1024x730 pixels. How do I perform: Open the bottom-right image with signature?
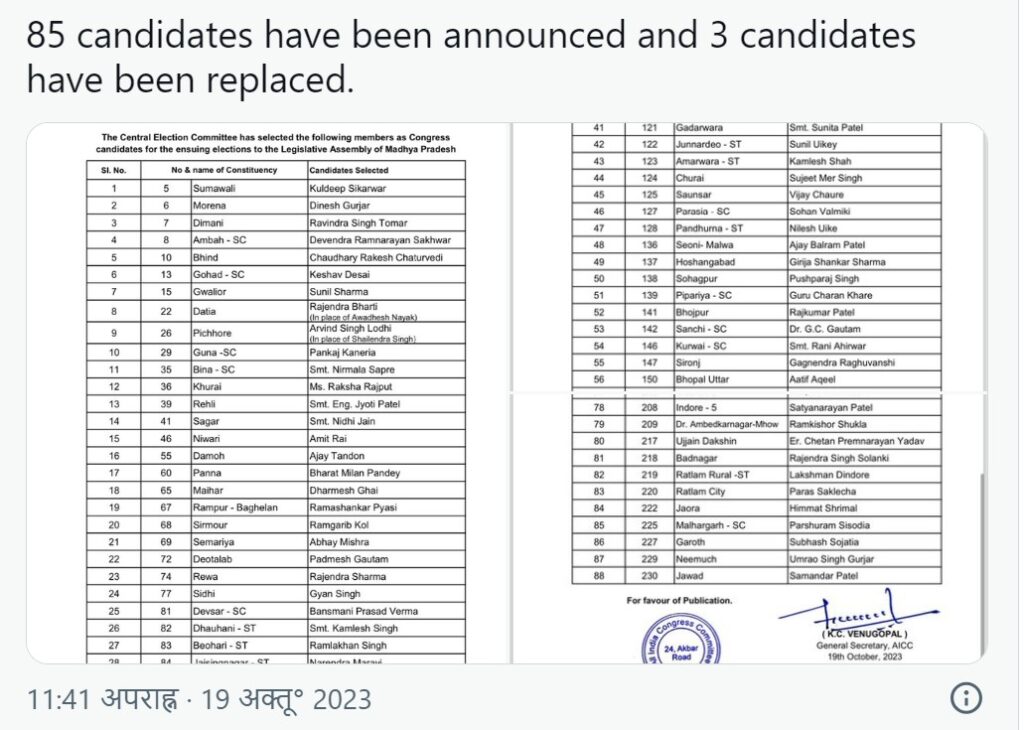[x=749, y=529]
